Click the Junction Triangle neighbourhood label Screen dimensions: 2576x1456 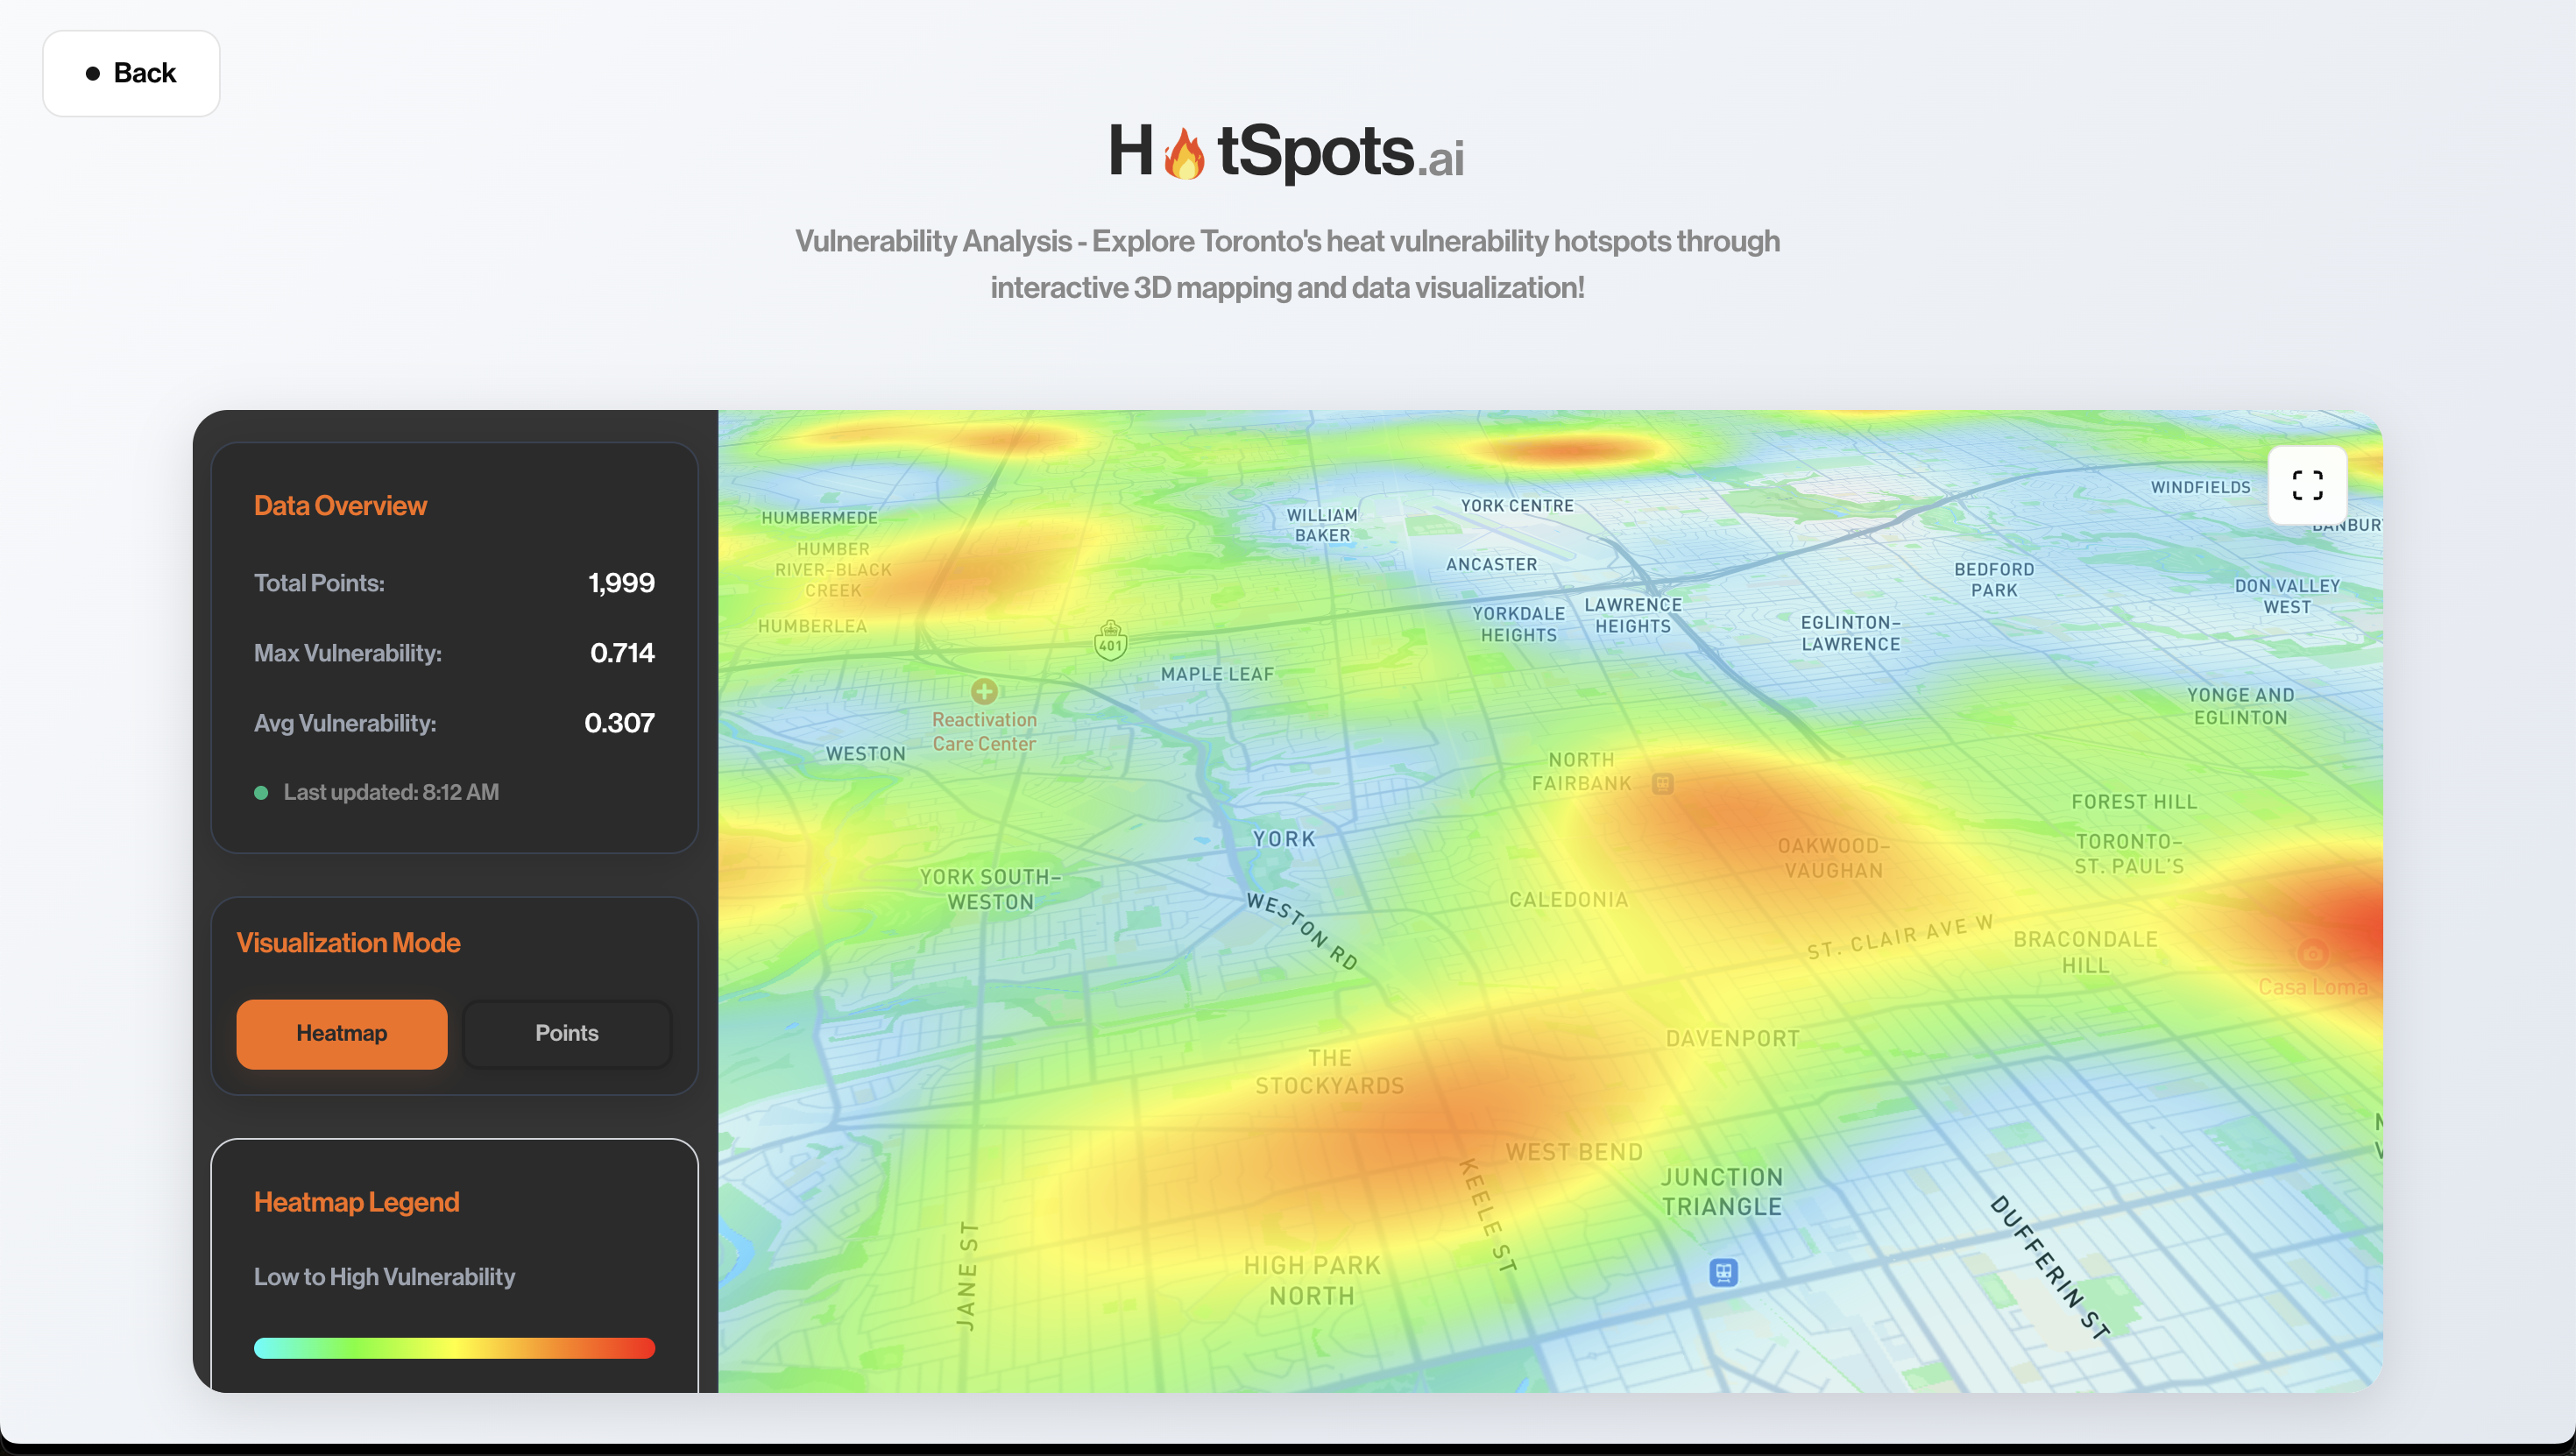click(1721, 1191)
